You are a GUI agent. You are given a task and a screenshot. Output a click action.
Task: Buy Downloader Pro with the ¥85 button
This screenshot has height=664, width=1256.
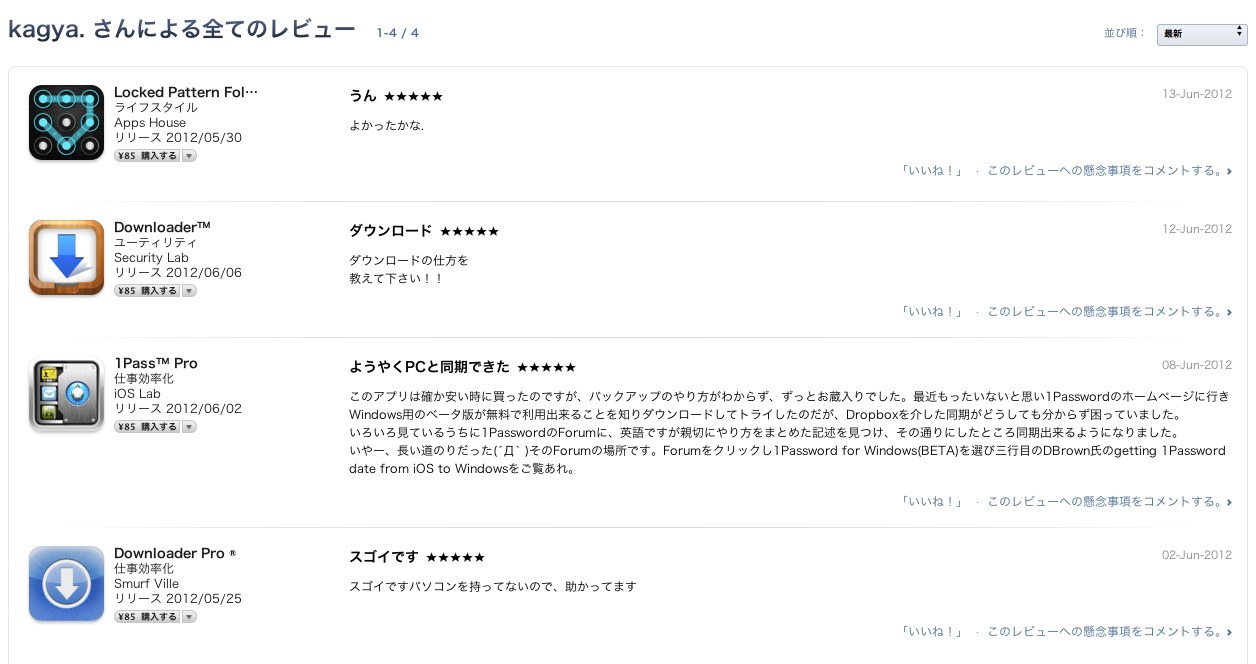[147, 617]
